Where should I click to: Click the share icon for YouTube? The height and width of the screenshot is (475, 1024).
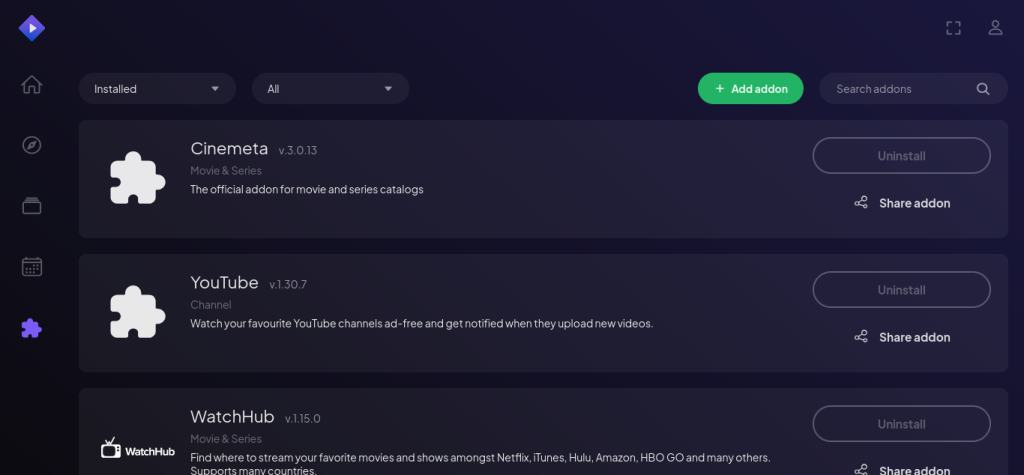click(x=861, y=336)
